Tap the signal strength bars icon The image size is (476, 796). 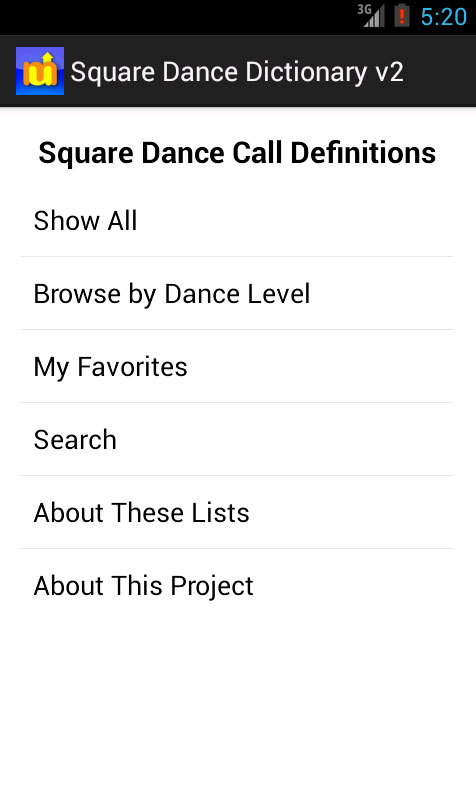click(x=375, y=17)
